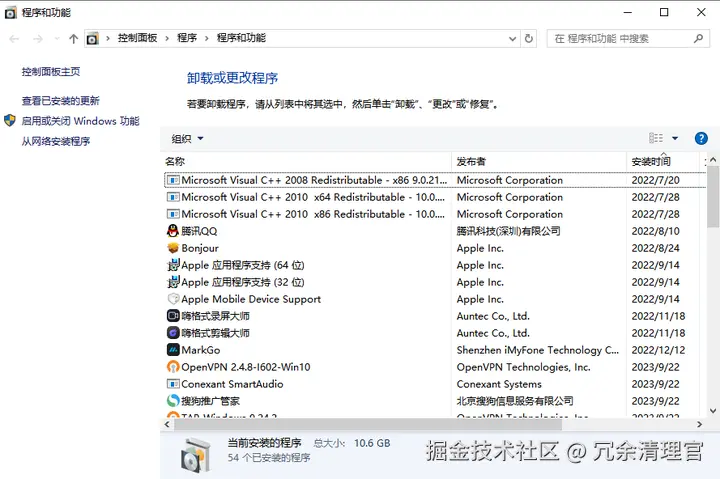The height and width of the screenshot is (479, 720).
Task: Click the installed programs disc icon
Action: [195, 455]
